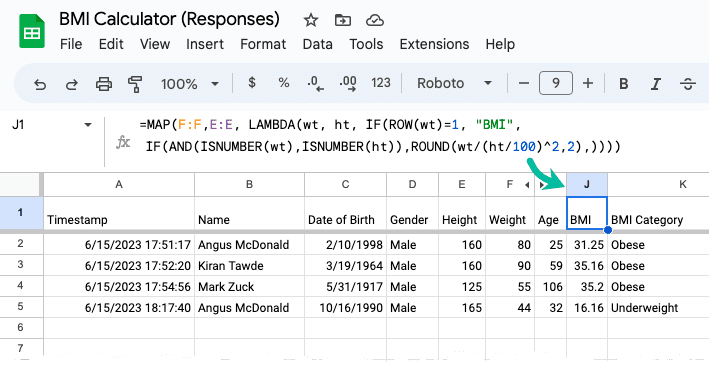Viewport: 709px width, 375px height.
Task: Open the Roboto font dropdown
Action: tap(454, 83)
